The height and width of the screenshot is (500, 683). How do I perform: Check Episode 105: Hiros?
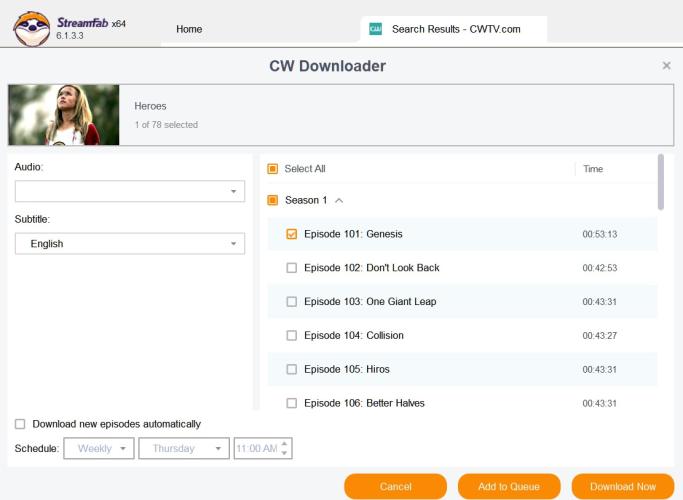point(291,369)
